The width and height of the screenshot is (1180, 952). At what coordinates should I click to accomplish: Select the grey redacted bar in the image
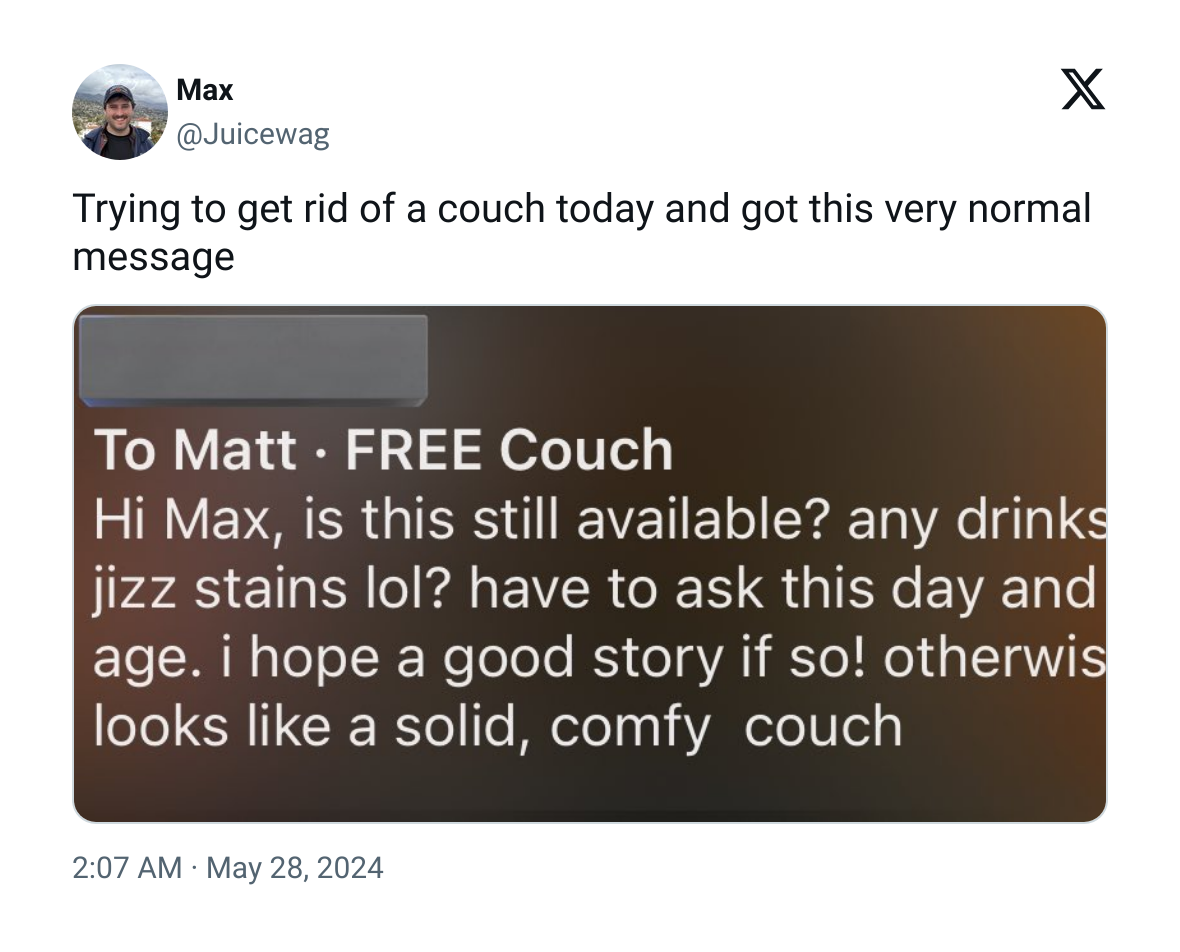coord(253,360)
